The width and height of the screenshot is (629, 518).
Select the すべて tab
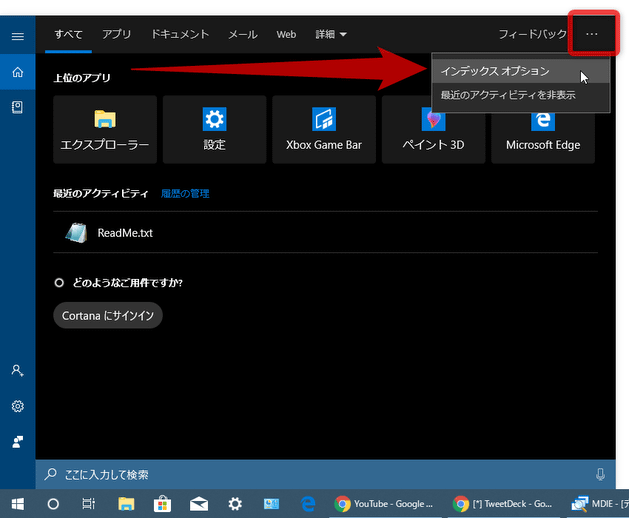pos(68,35)
